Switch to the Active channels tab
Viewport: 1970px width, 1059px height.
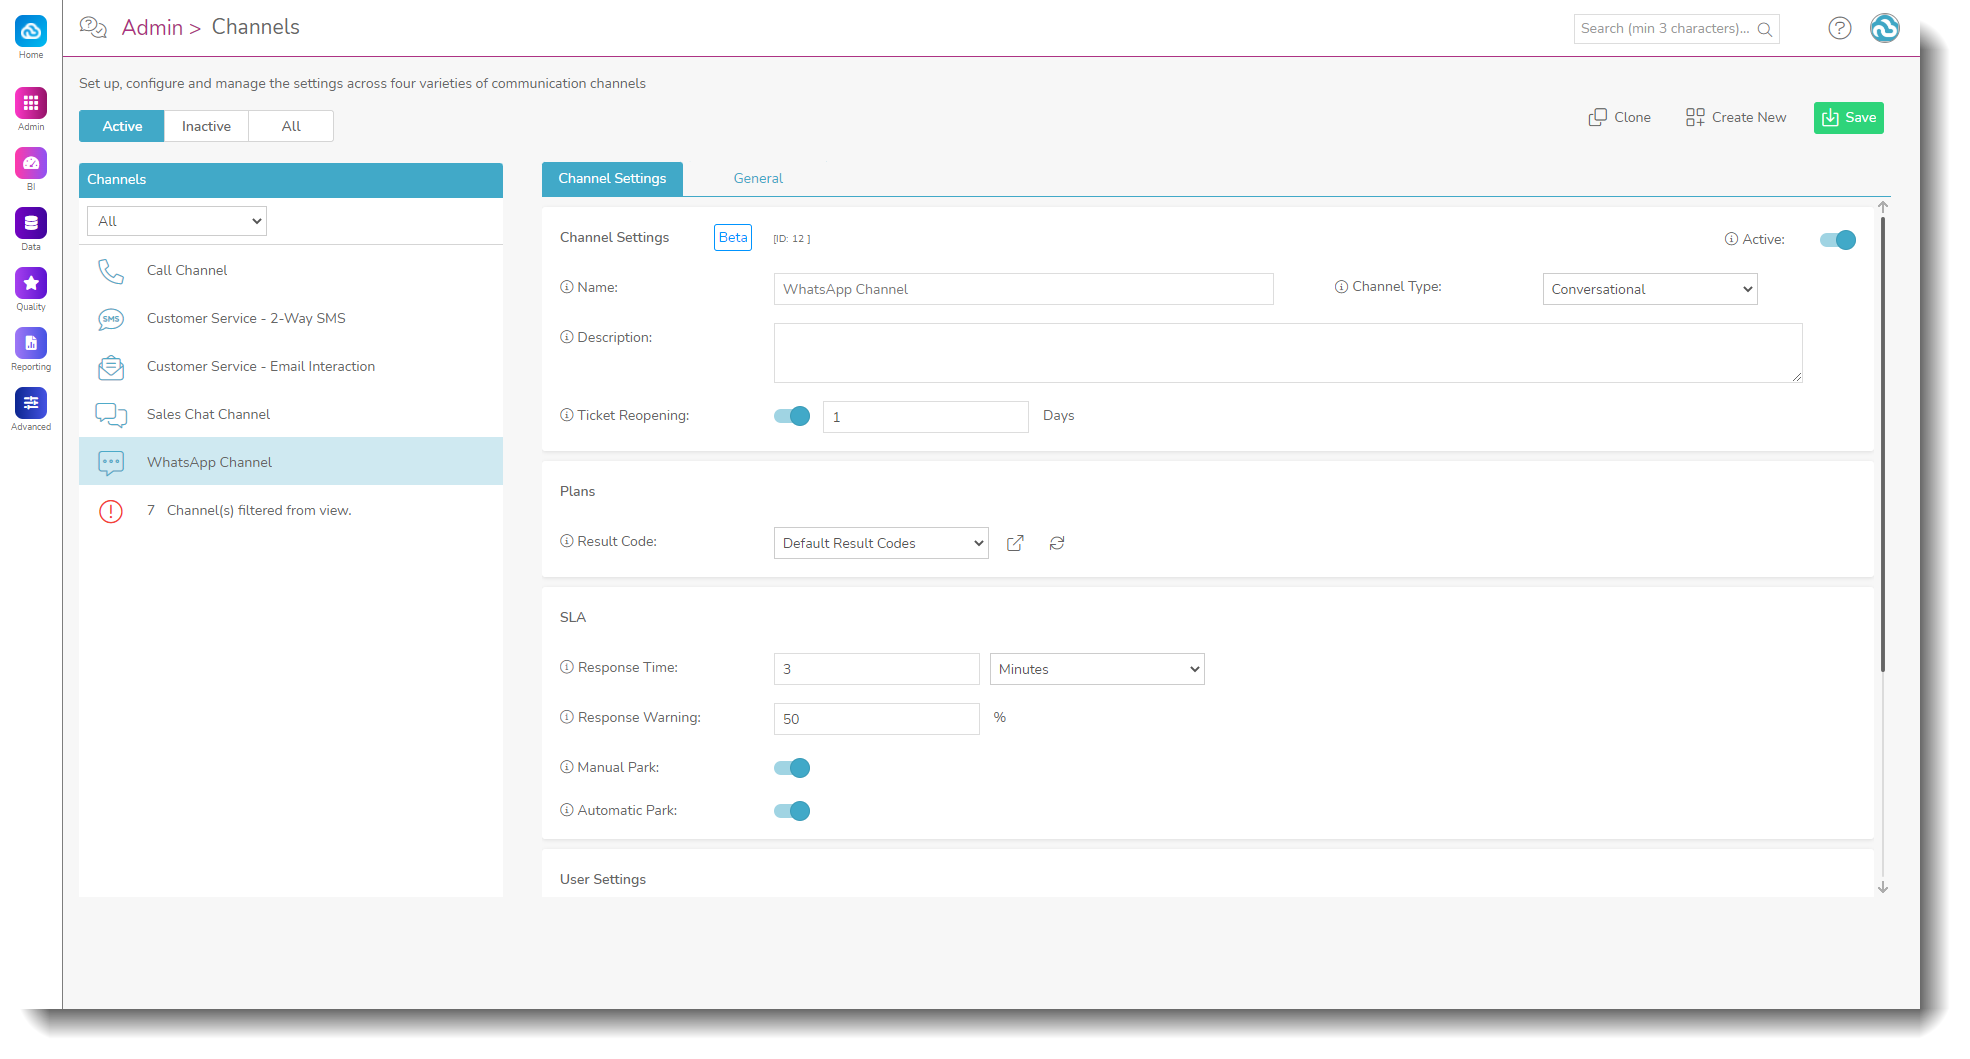tap(122, 126)
